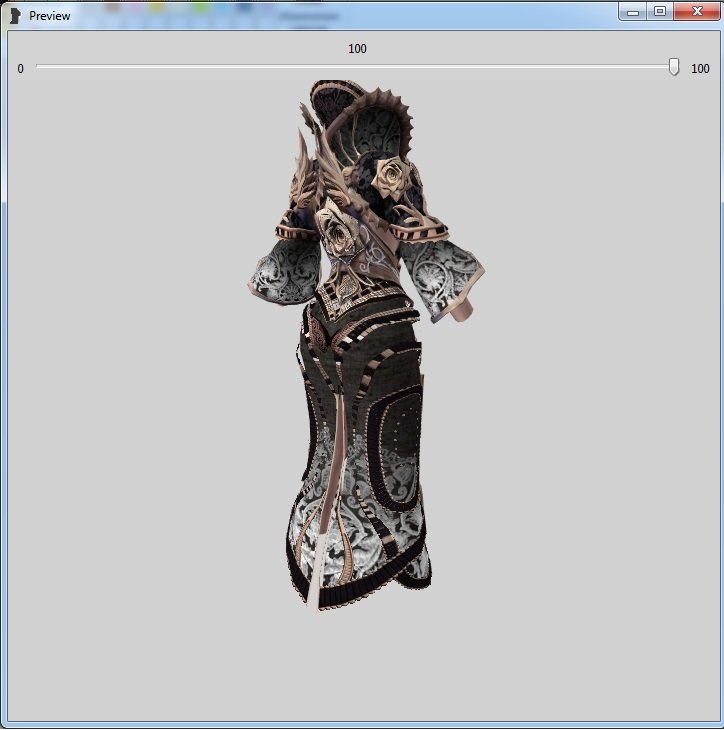Close the Preview window
This screenshot has height=730, width=724.
[x=695, y=12]
